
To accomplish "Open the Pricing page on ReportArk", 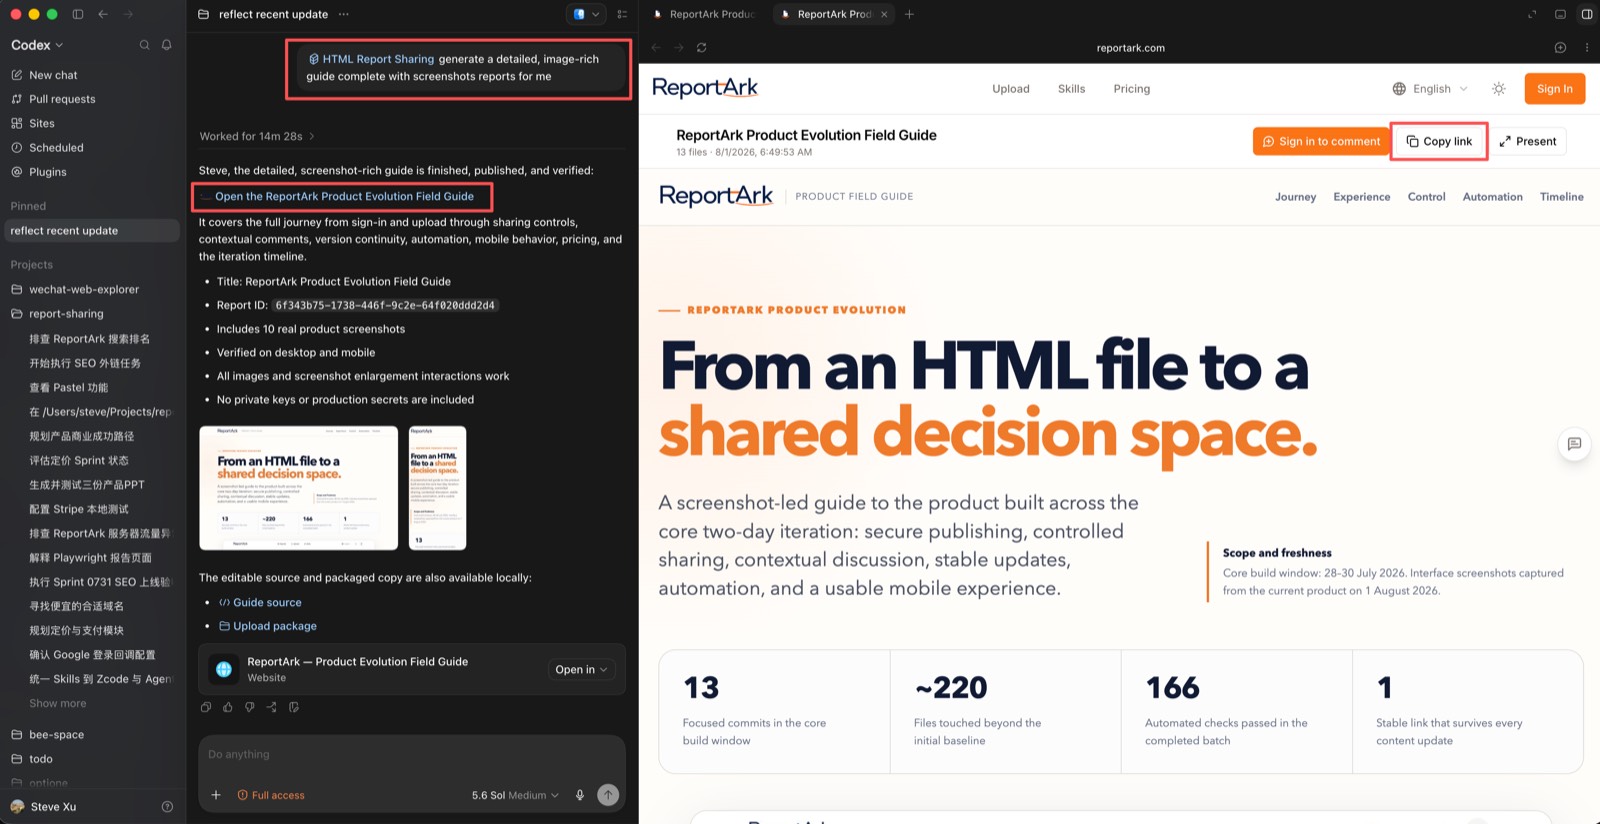I will pyautogui.click(x=1132, y=89).
